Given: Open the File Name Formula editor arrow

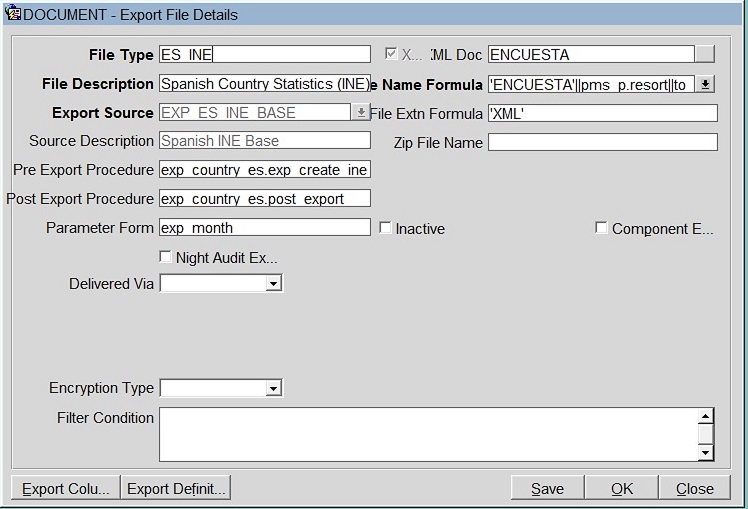Looking at the screenshot, I should pos(705,85).
